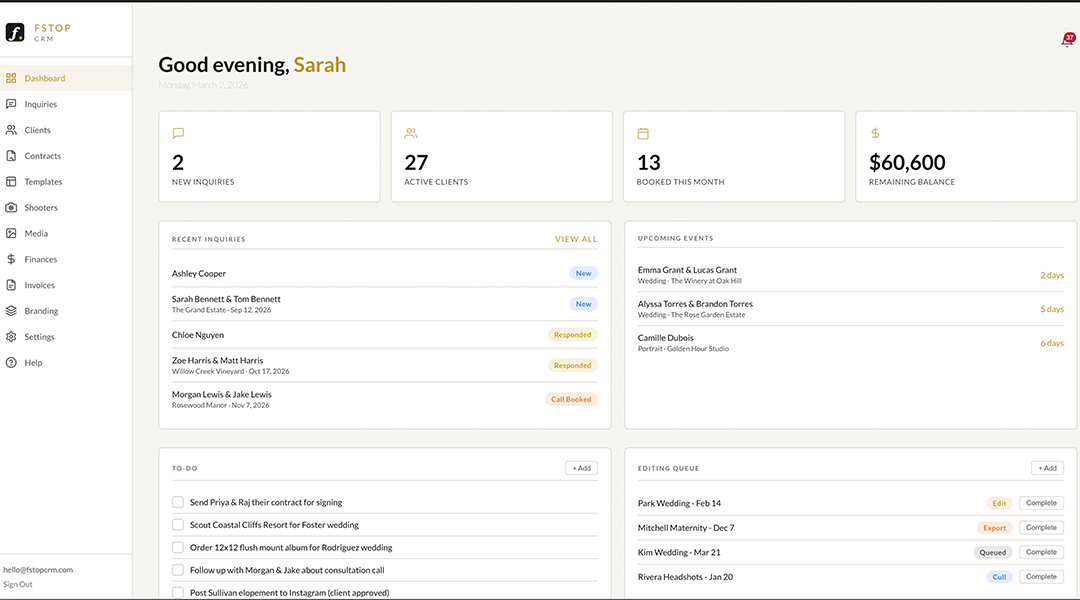Click VIEW ALL on Recent Inquiries
The image size is (1080, 600).
(576, 239)
